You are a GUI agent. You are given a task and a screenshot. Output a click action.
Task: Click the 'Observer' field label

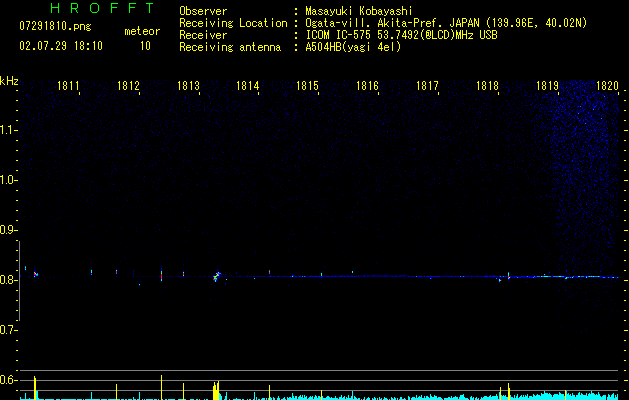coord(203,11)
